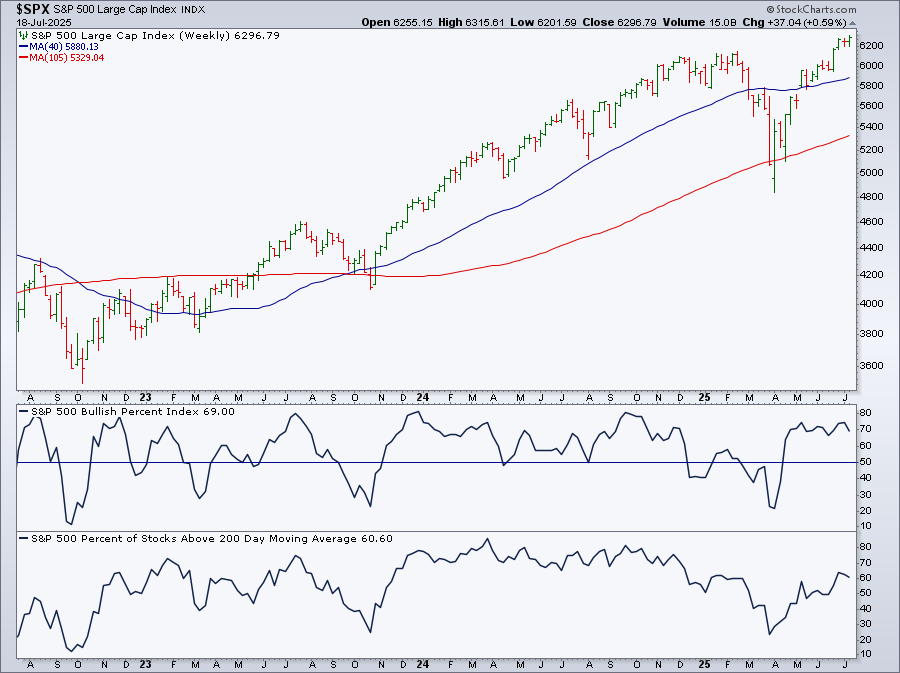
Task: Click the 50 level on Bullish Percent axis
Action: (864, 462)
